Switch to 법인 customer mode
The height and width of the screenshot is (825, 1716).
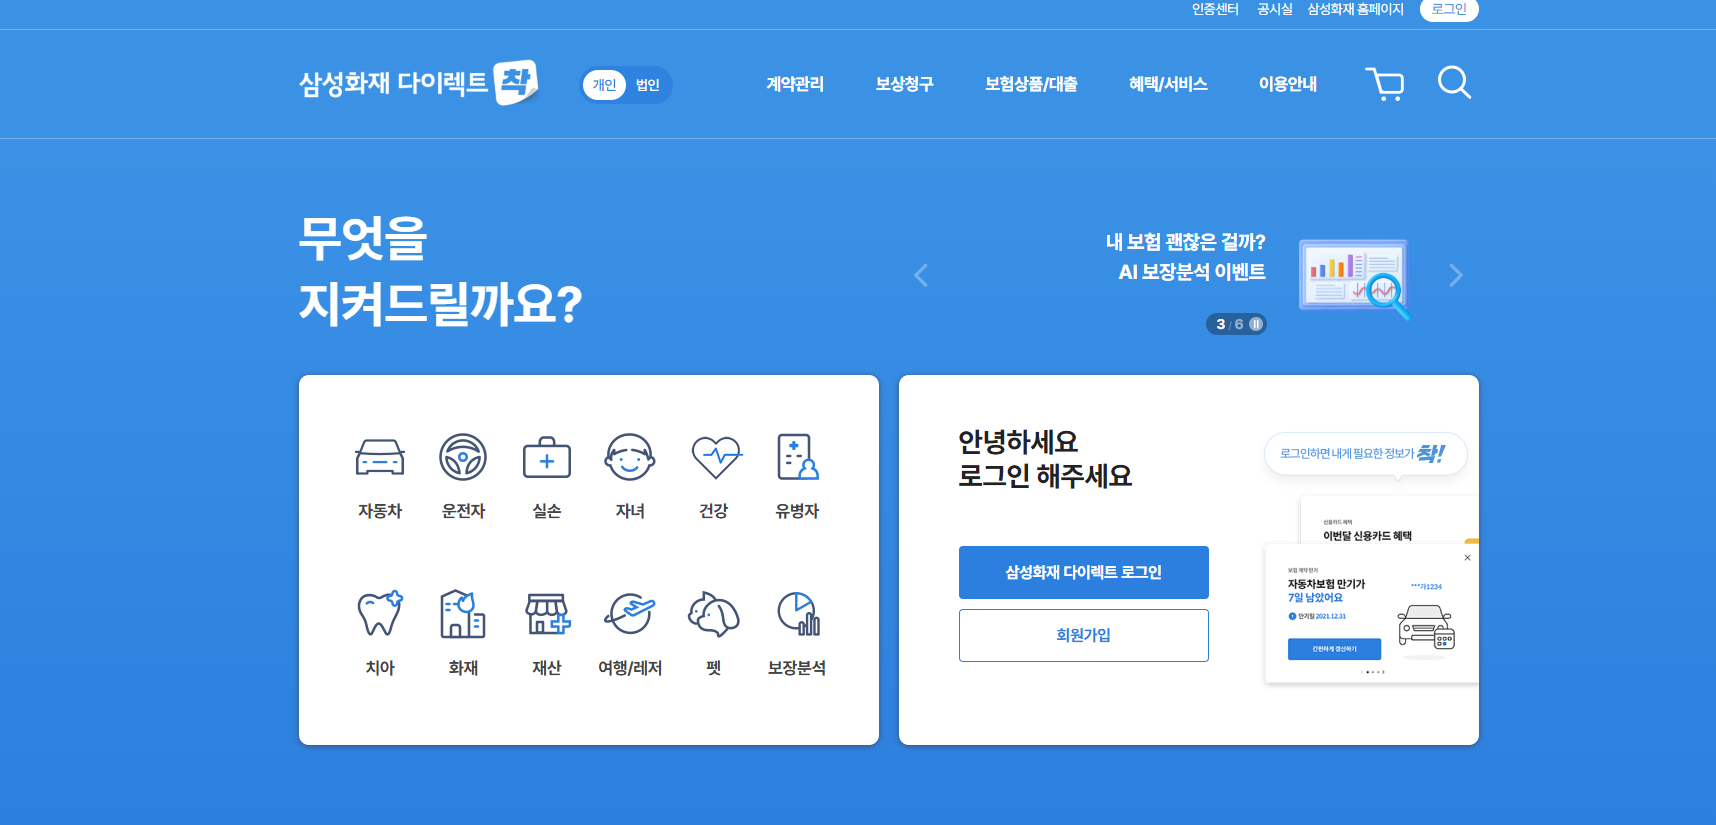point(648,85)
